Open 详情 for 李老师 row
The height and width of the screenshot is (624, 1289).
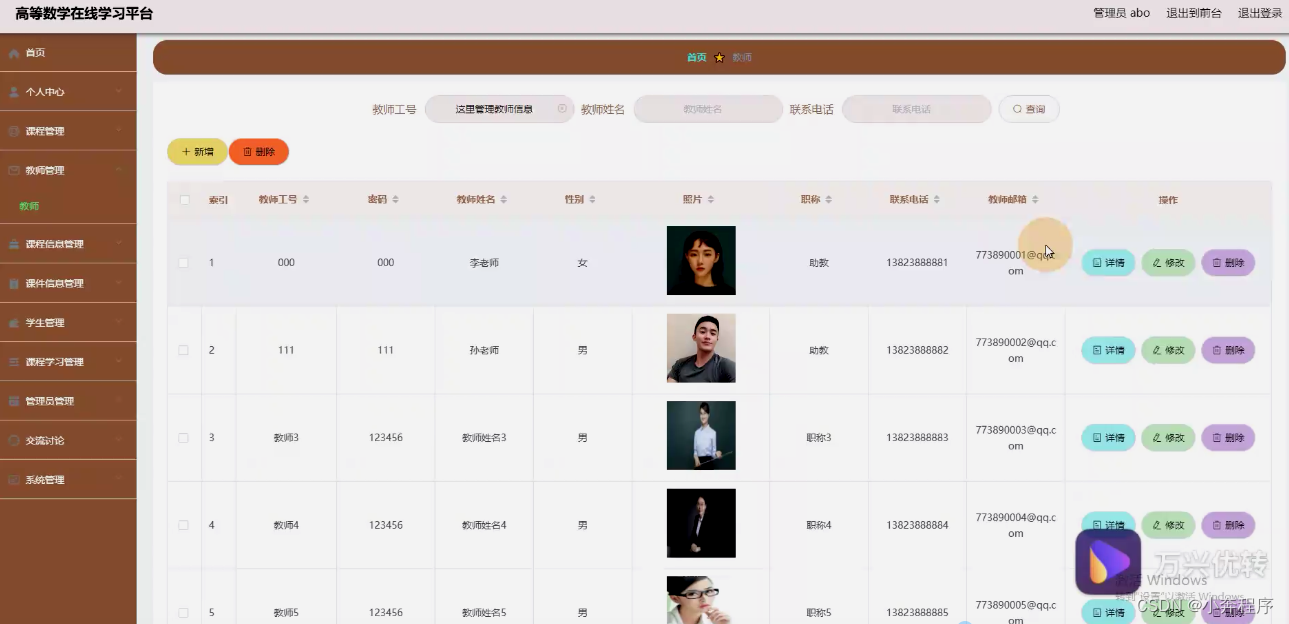tap(1108, 263)
